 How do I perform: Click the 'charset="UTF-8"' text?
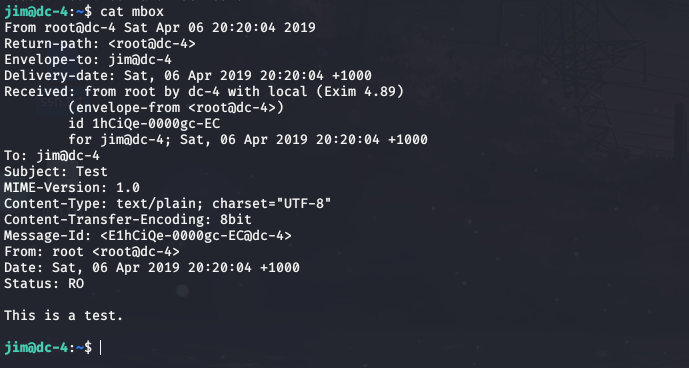point(272,204)
